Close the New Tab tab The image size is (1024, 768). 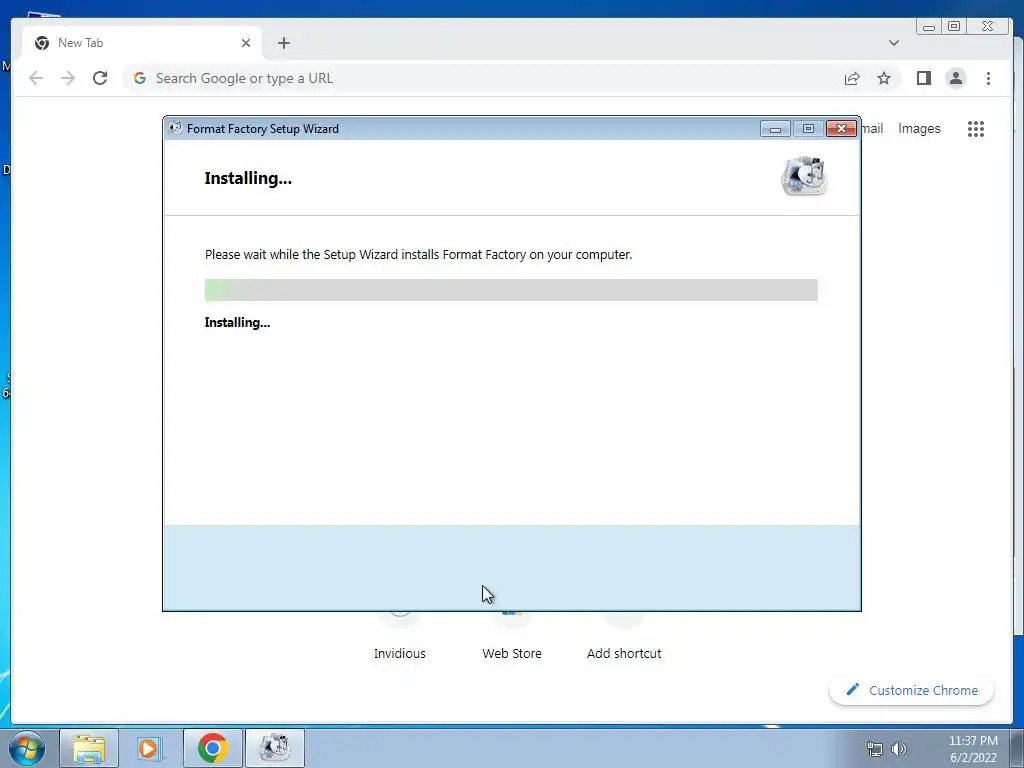click(246, 43)
